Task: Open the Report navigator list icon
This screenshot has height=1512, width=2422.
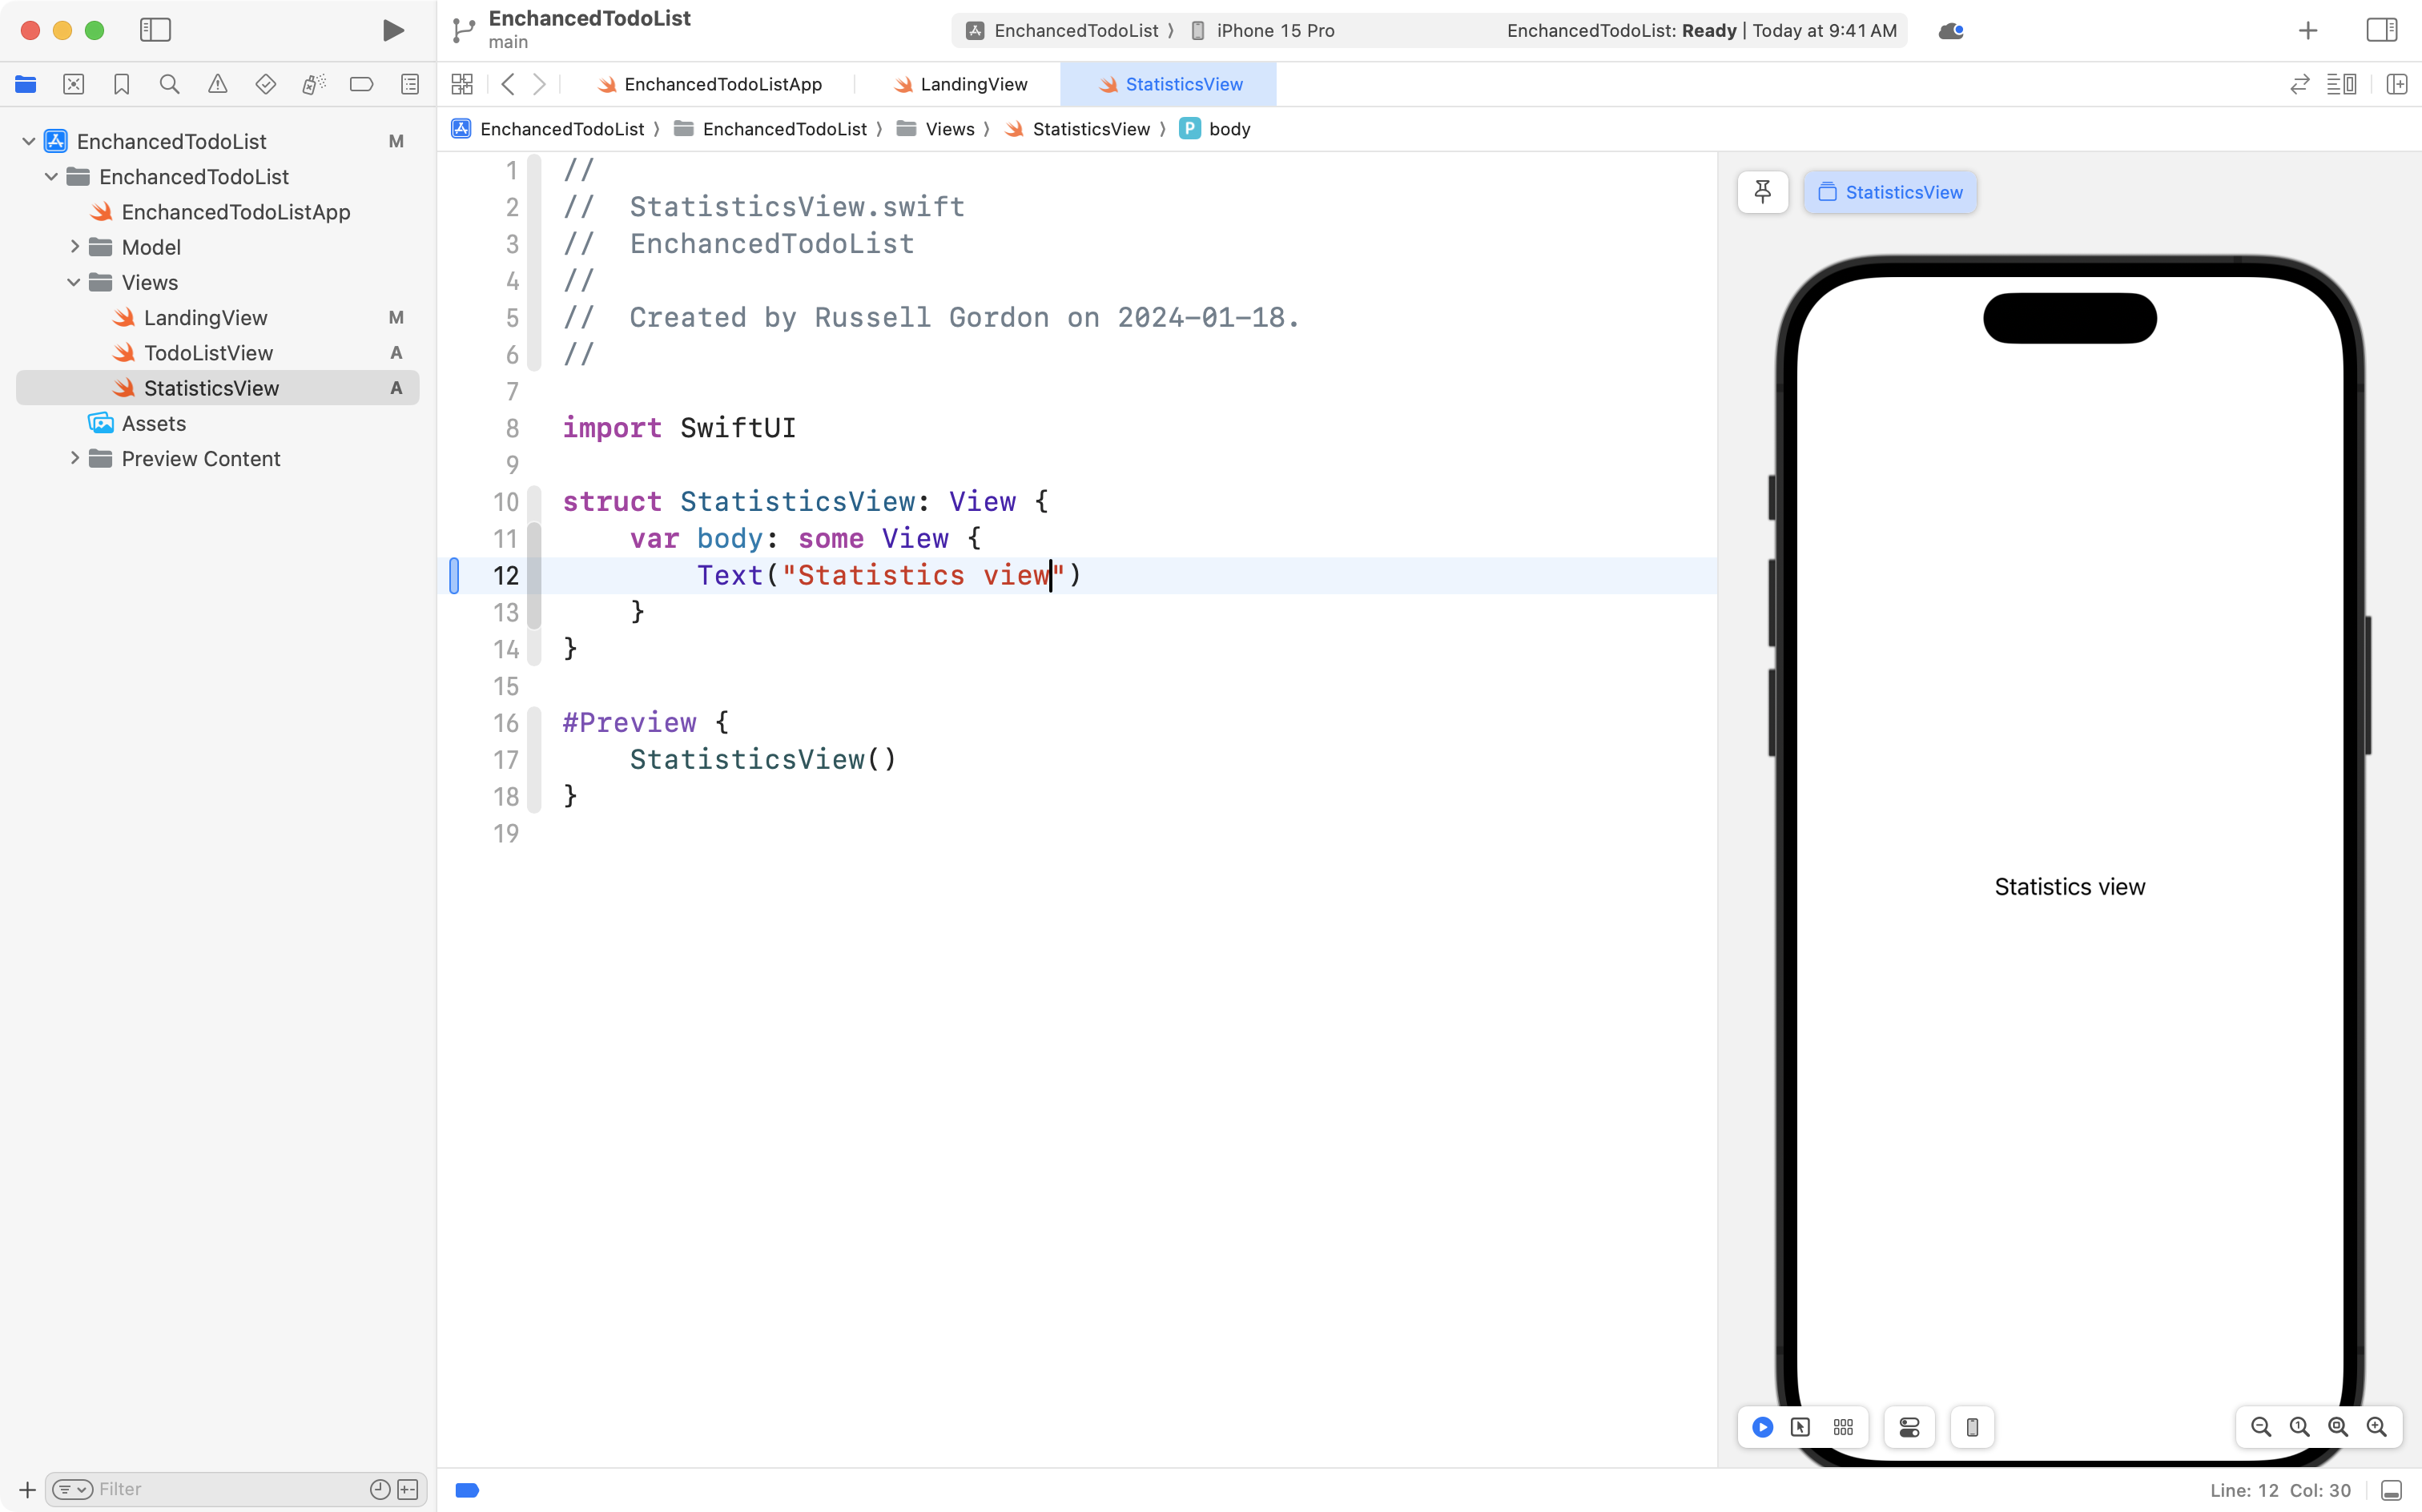Action: (410, 84)
